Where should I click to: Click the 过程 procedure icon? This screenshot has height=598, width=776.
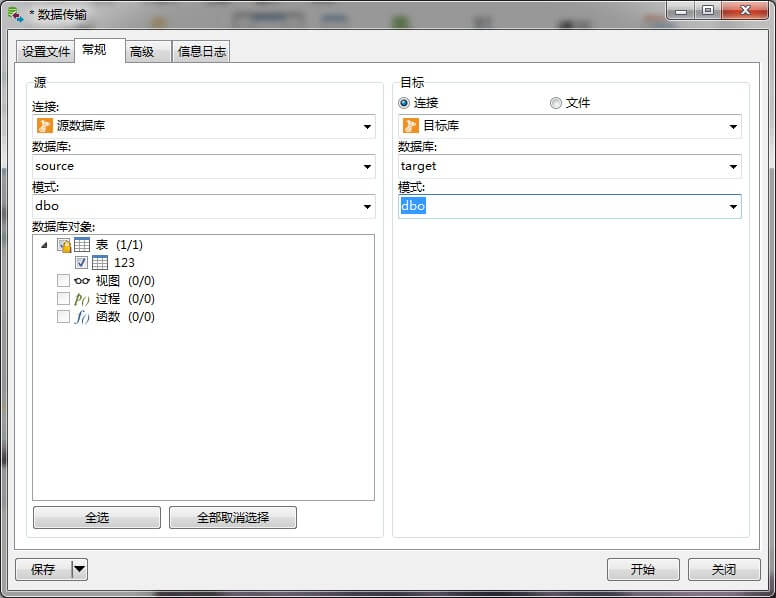(82, 299)
